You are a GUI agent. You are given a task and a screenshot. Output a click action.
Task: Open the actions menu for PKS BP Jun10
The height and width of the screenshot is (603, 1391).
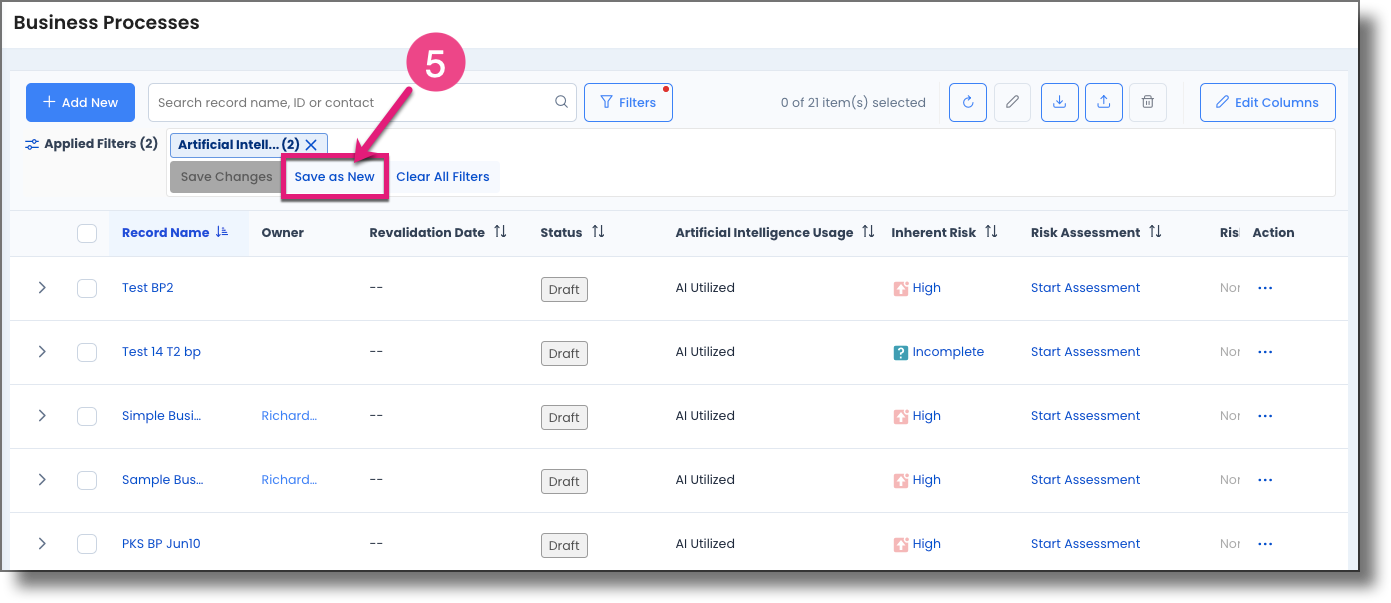click(1265, 543)
